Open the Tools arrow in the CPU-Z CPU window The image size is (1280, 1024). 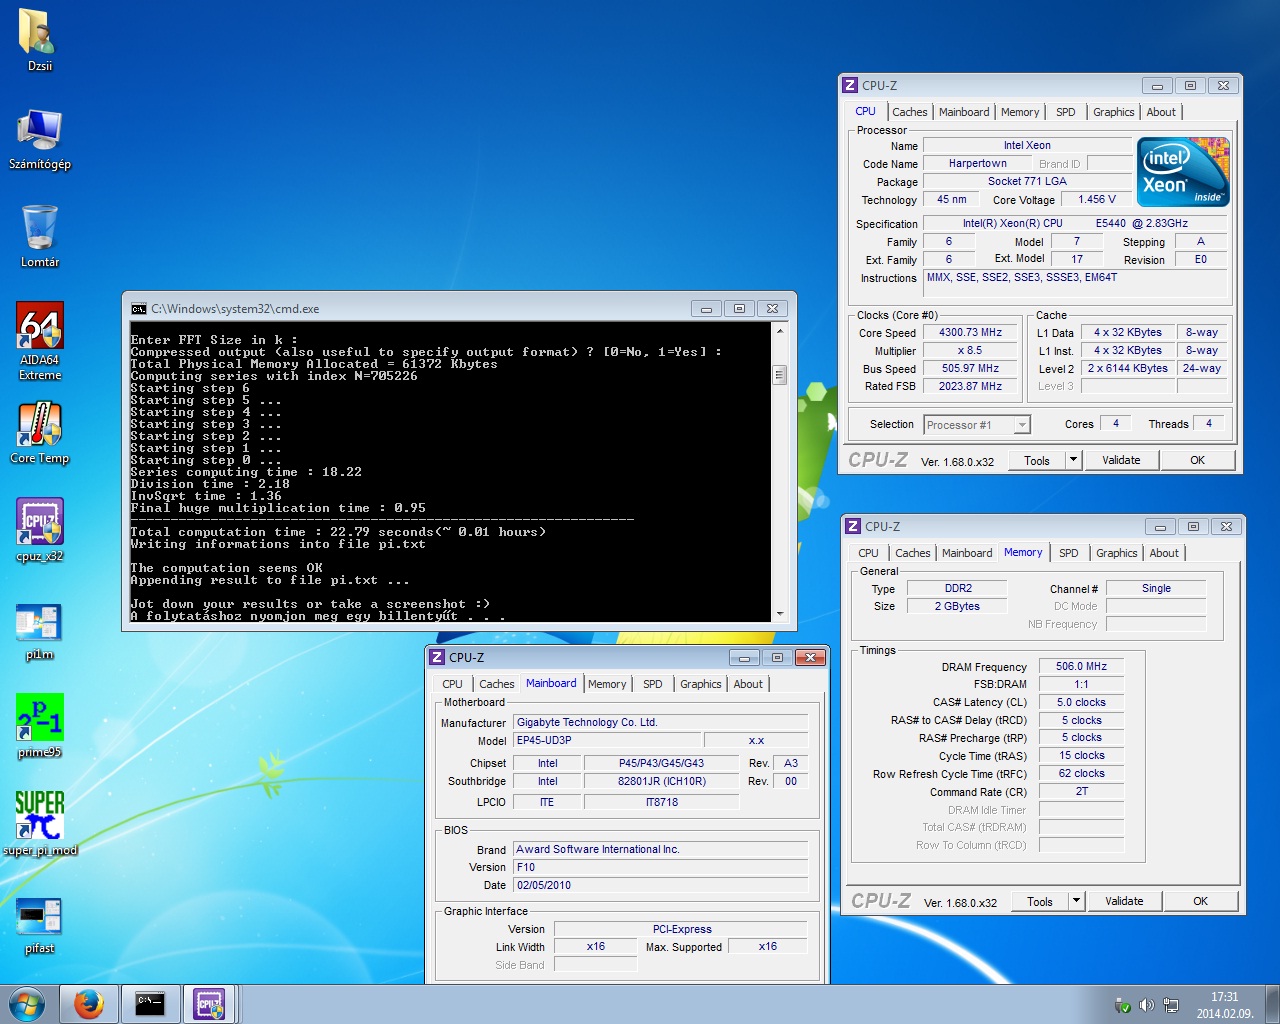click(x=1073, y=460)
